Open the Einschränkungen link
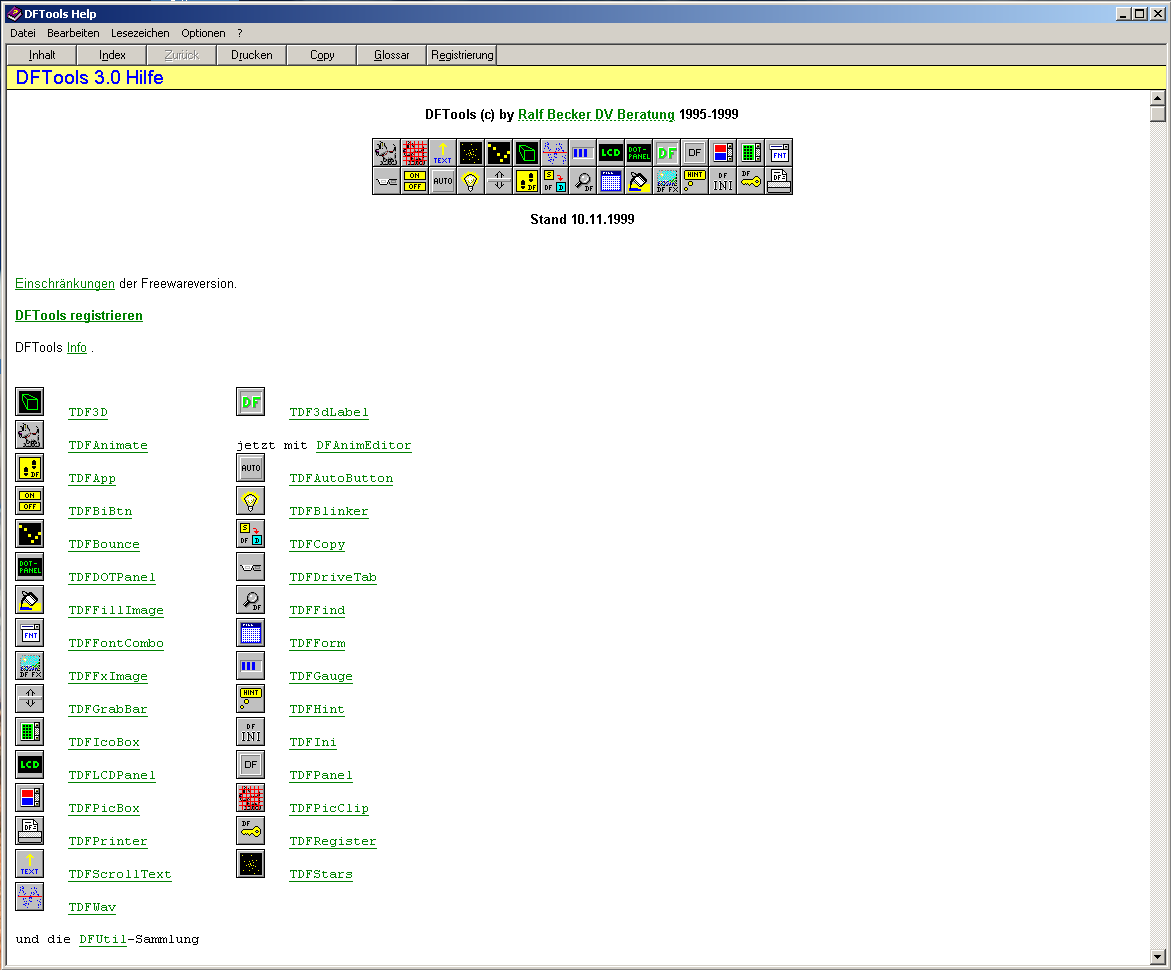 coord(65,284)
